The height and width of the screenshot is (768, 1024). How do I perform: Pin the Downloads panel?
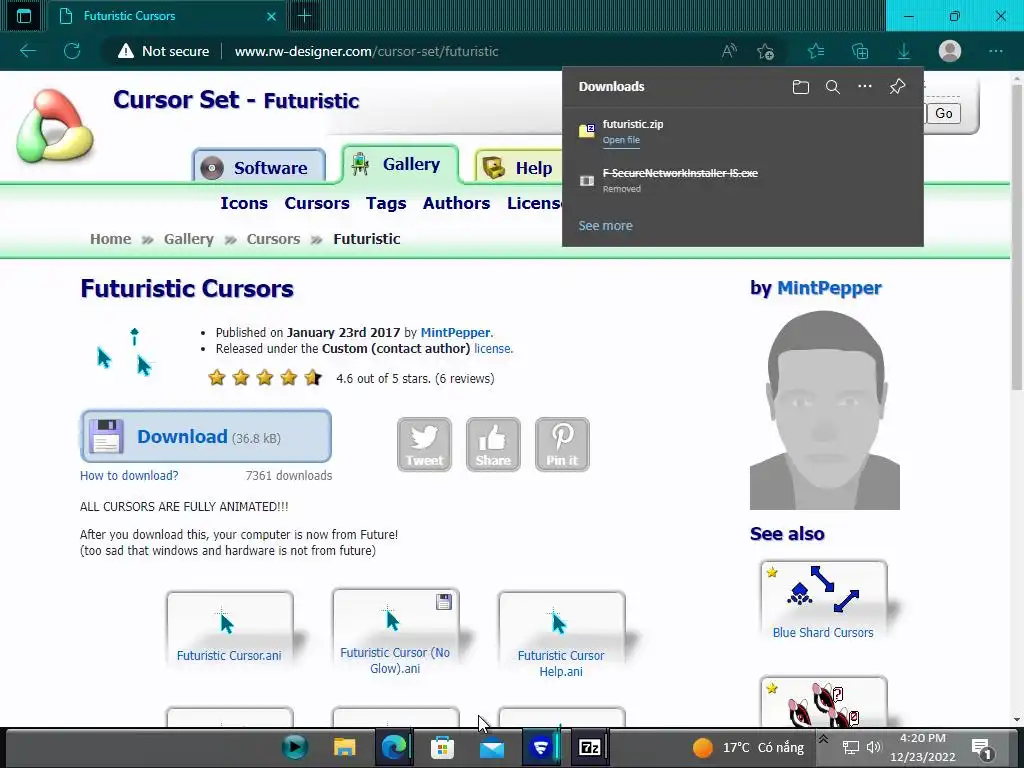[897, 87]
